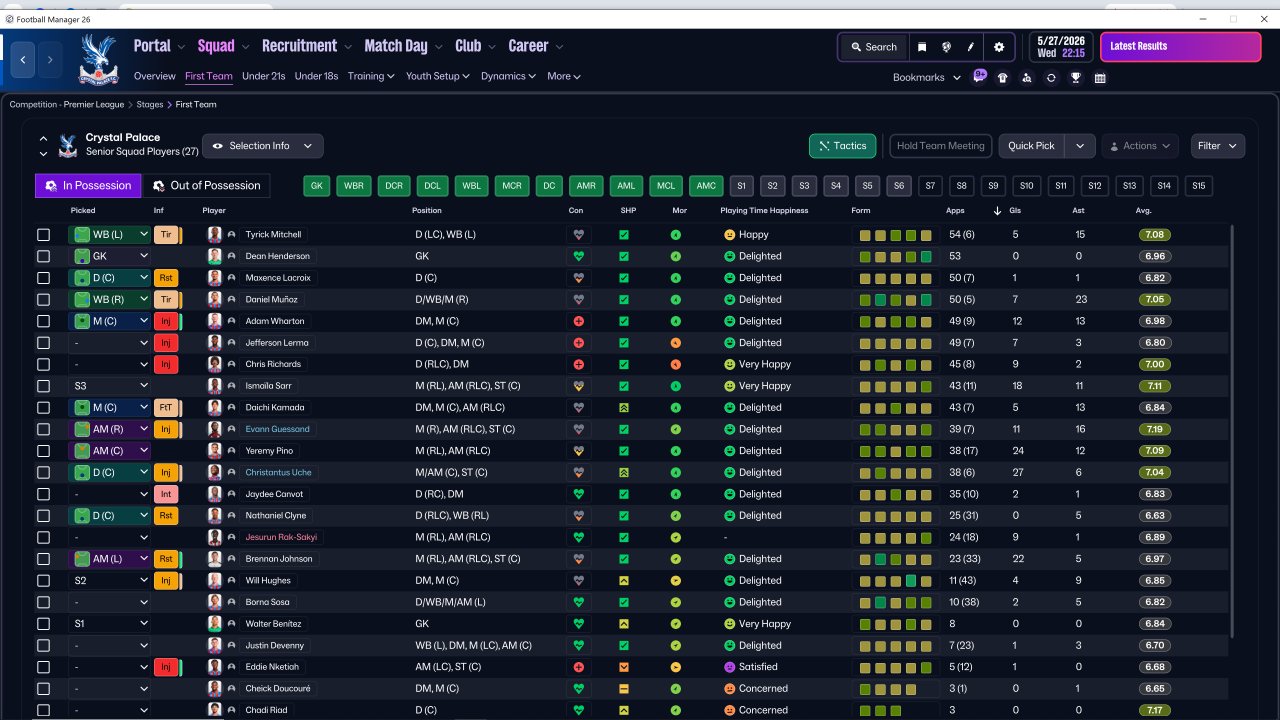Check the box next to Daniel Muñoz
The height and width of the screenshot is (720, 1280).
[43, 300]
